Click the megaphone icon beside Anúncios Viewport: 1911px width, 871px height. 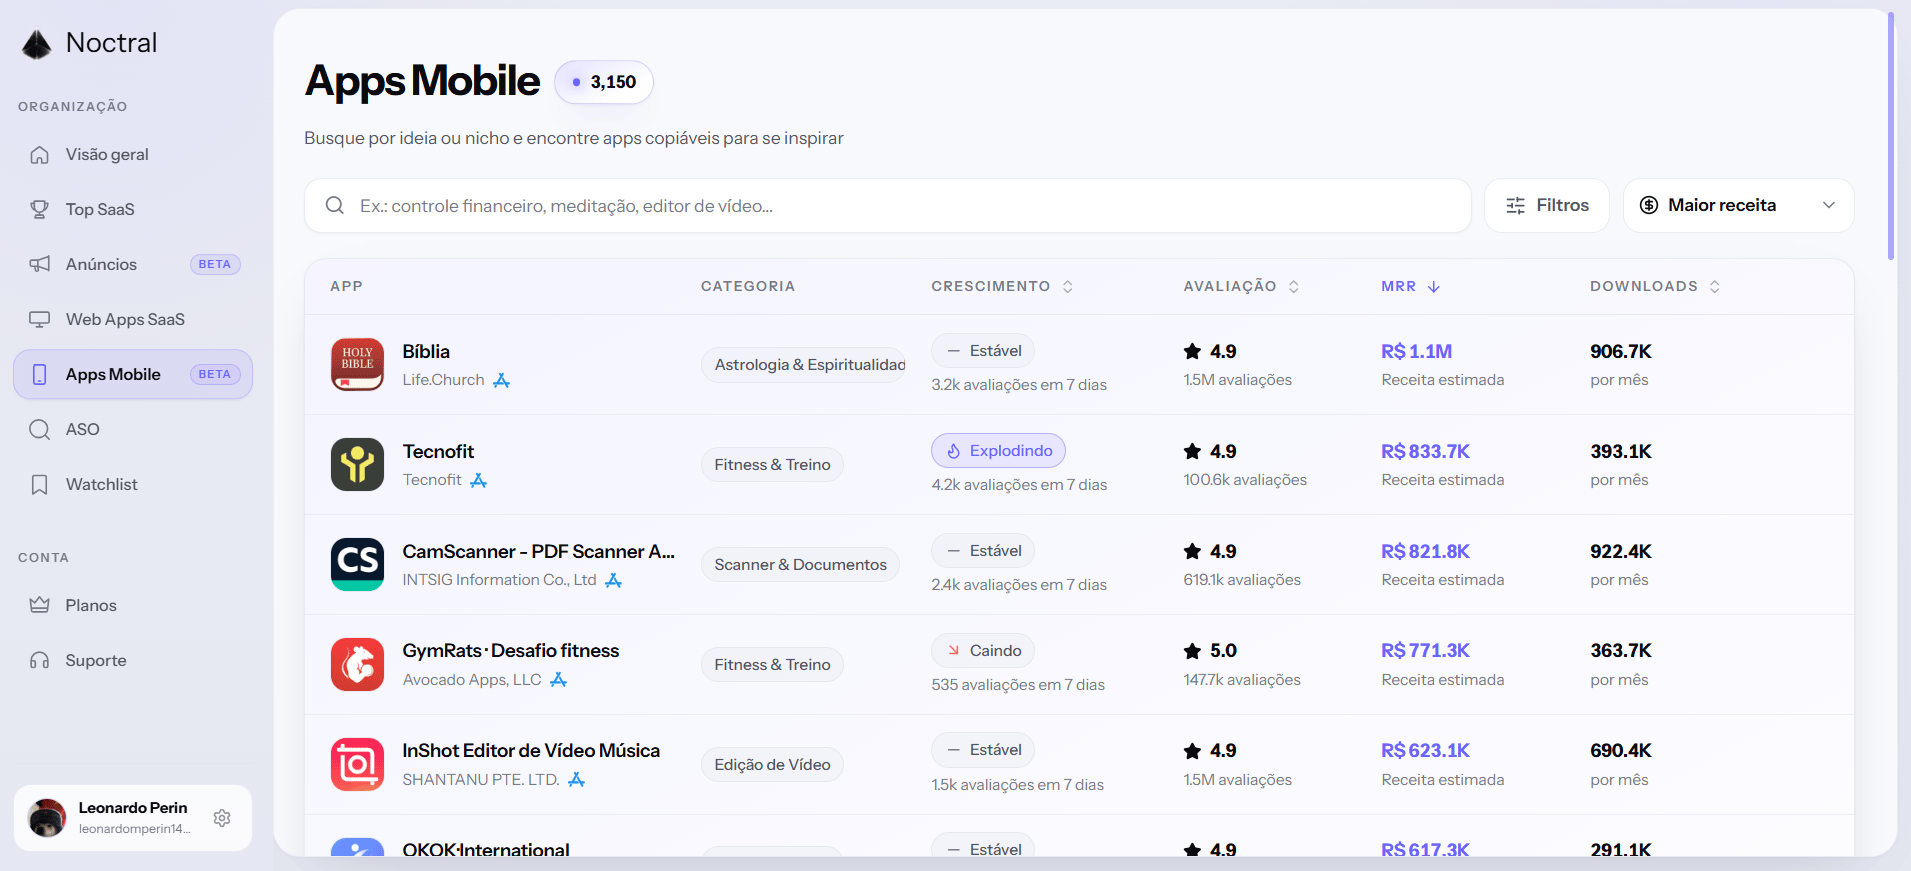40,265
